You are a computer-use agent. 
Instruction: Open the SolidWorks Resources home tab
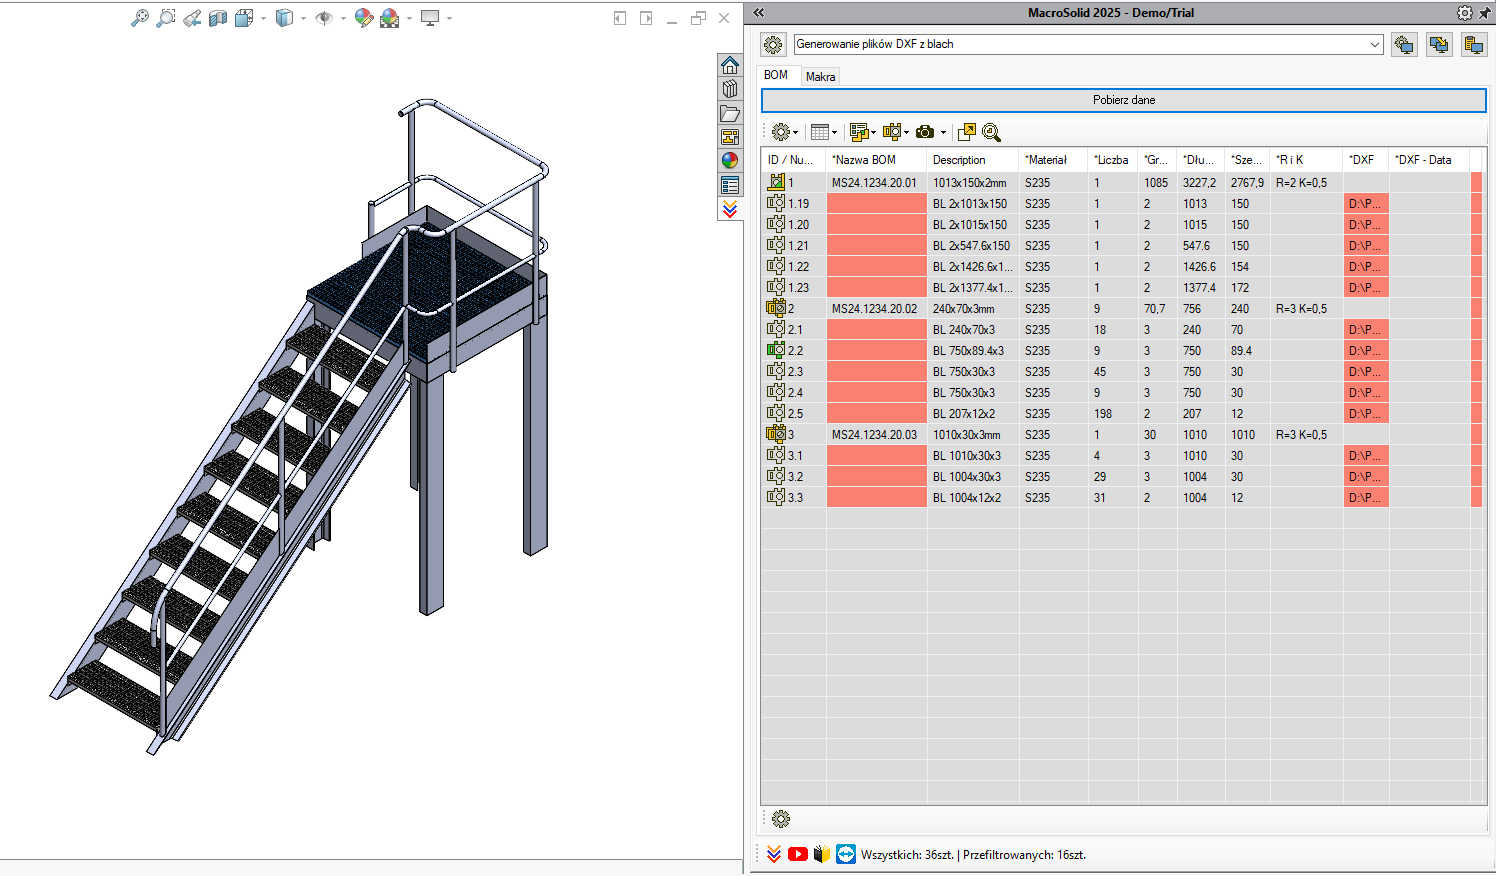tap(730, 65)
